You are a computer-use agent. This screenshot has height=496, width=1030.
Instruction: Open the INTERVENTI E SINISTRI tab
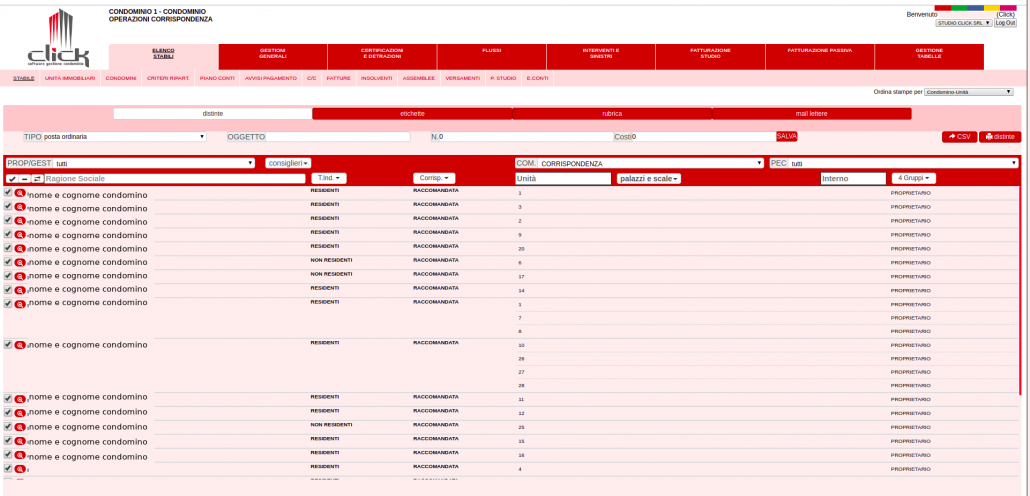point(600,56)
